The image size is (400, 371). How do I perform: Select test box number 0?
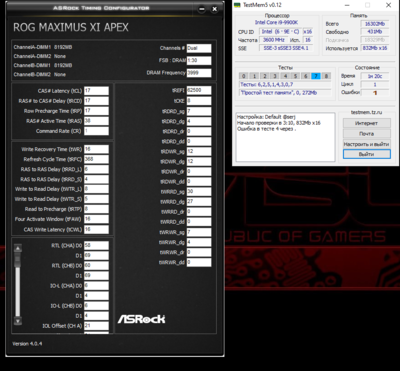(x=244, y=76)
